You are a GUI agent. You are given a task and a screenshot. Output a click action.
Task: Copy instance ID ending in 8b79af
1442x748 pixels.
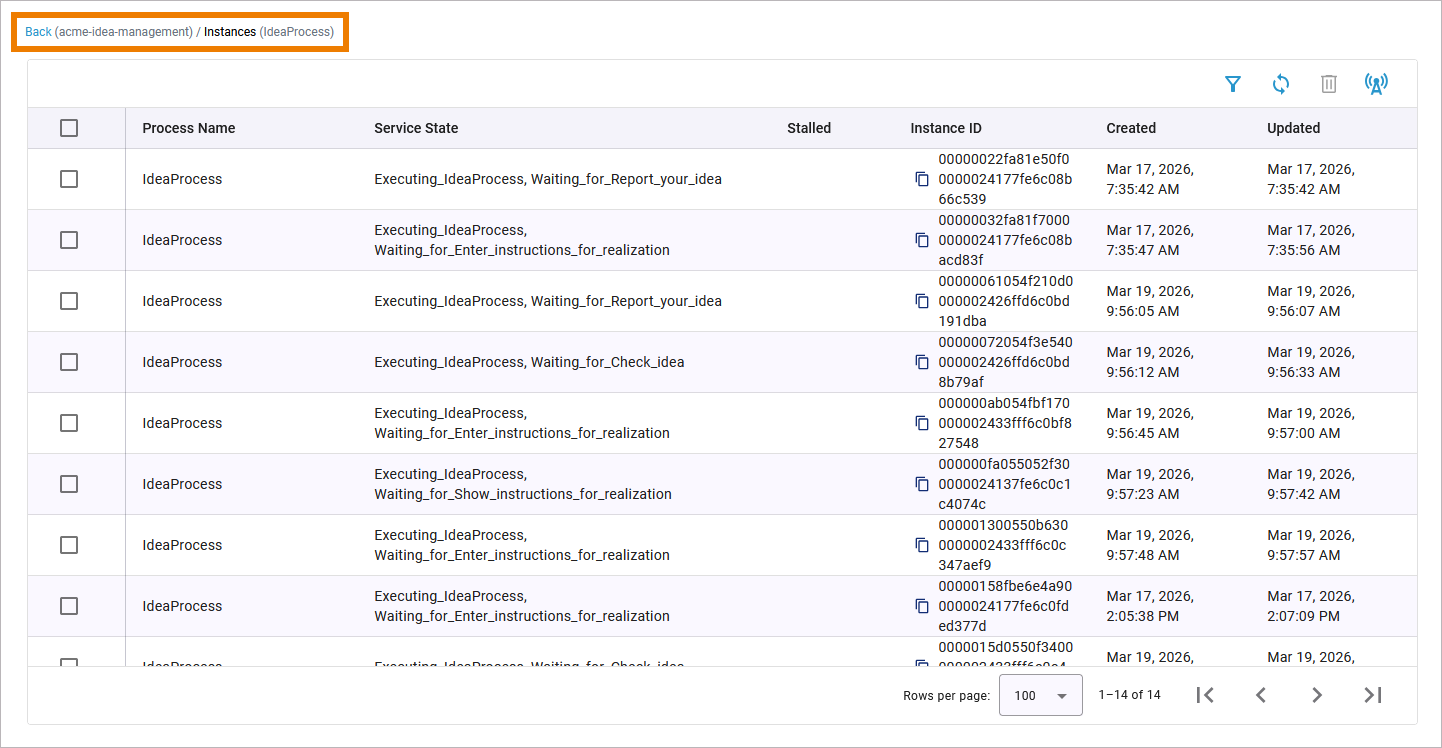pyautogui.click(x=922, y=362)
